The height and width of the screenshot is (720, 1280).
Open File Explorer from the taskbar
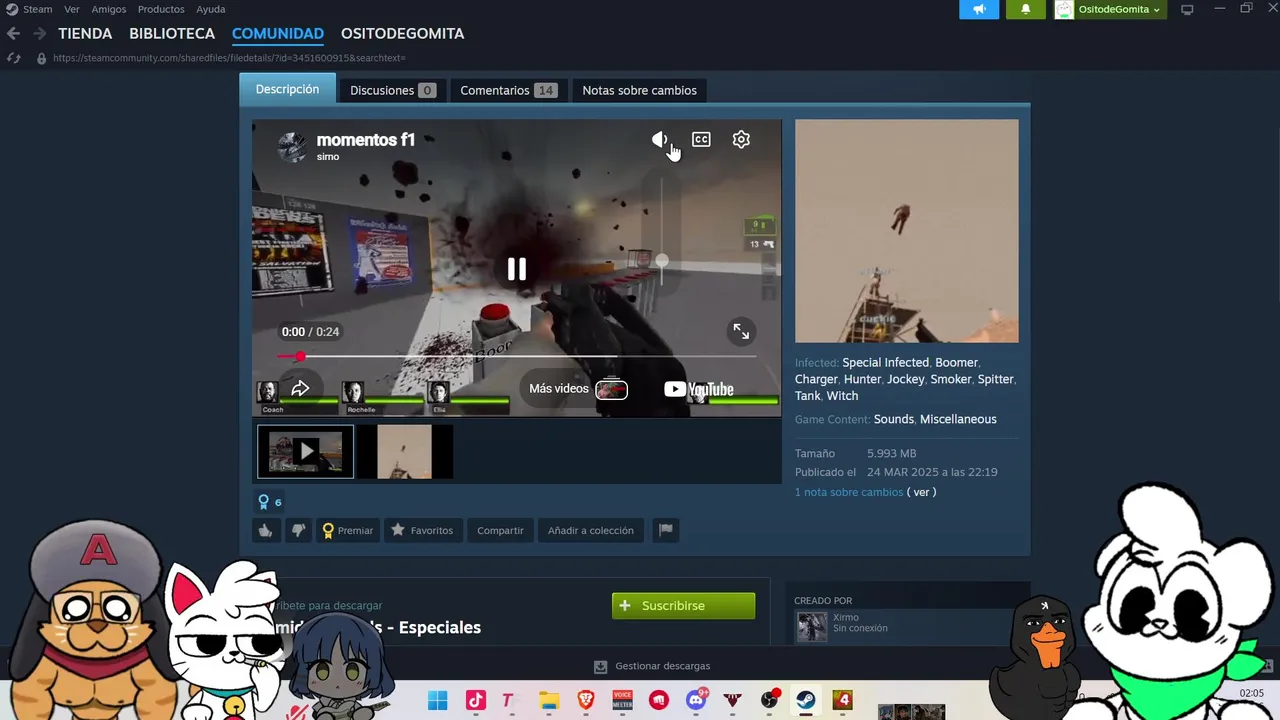[x=548, y=700]
